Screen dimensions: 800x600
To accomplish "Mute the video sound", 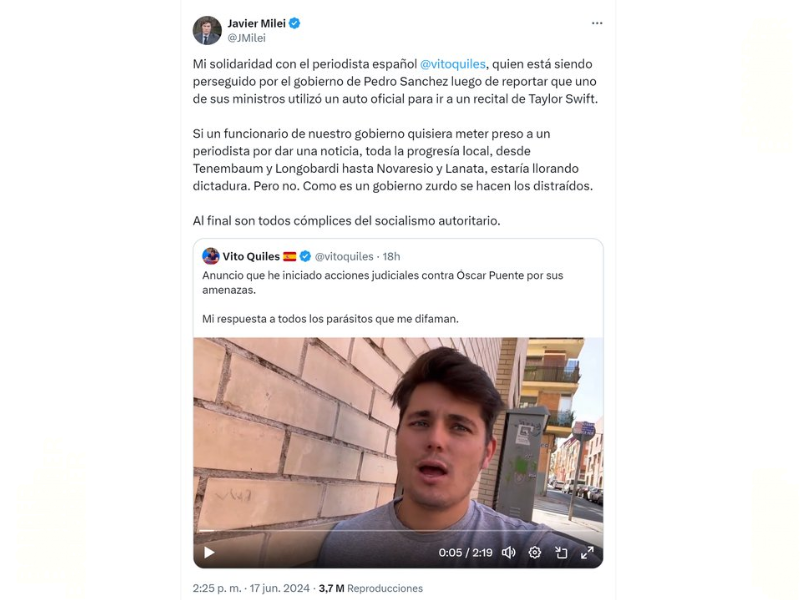I will pyautogui.click(x=509, y=552).
